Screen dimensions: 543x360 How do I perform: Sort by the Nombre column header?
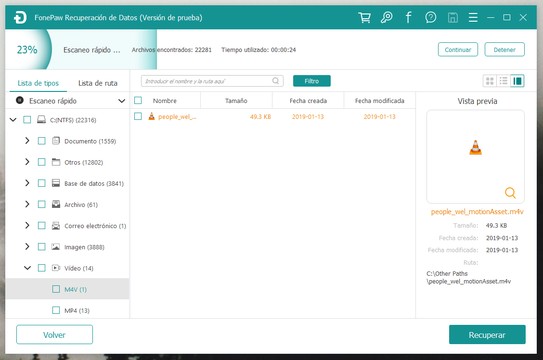pos(165,100)
